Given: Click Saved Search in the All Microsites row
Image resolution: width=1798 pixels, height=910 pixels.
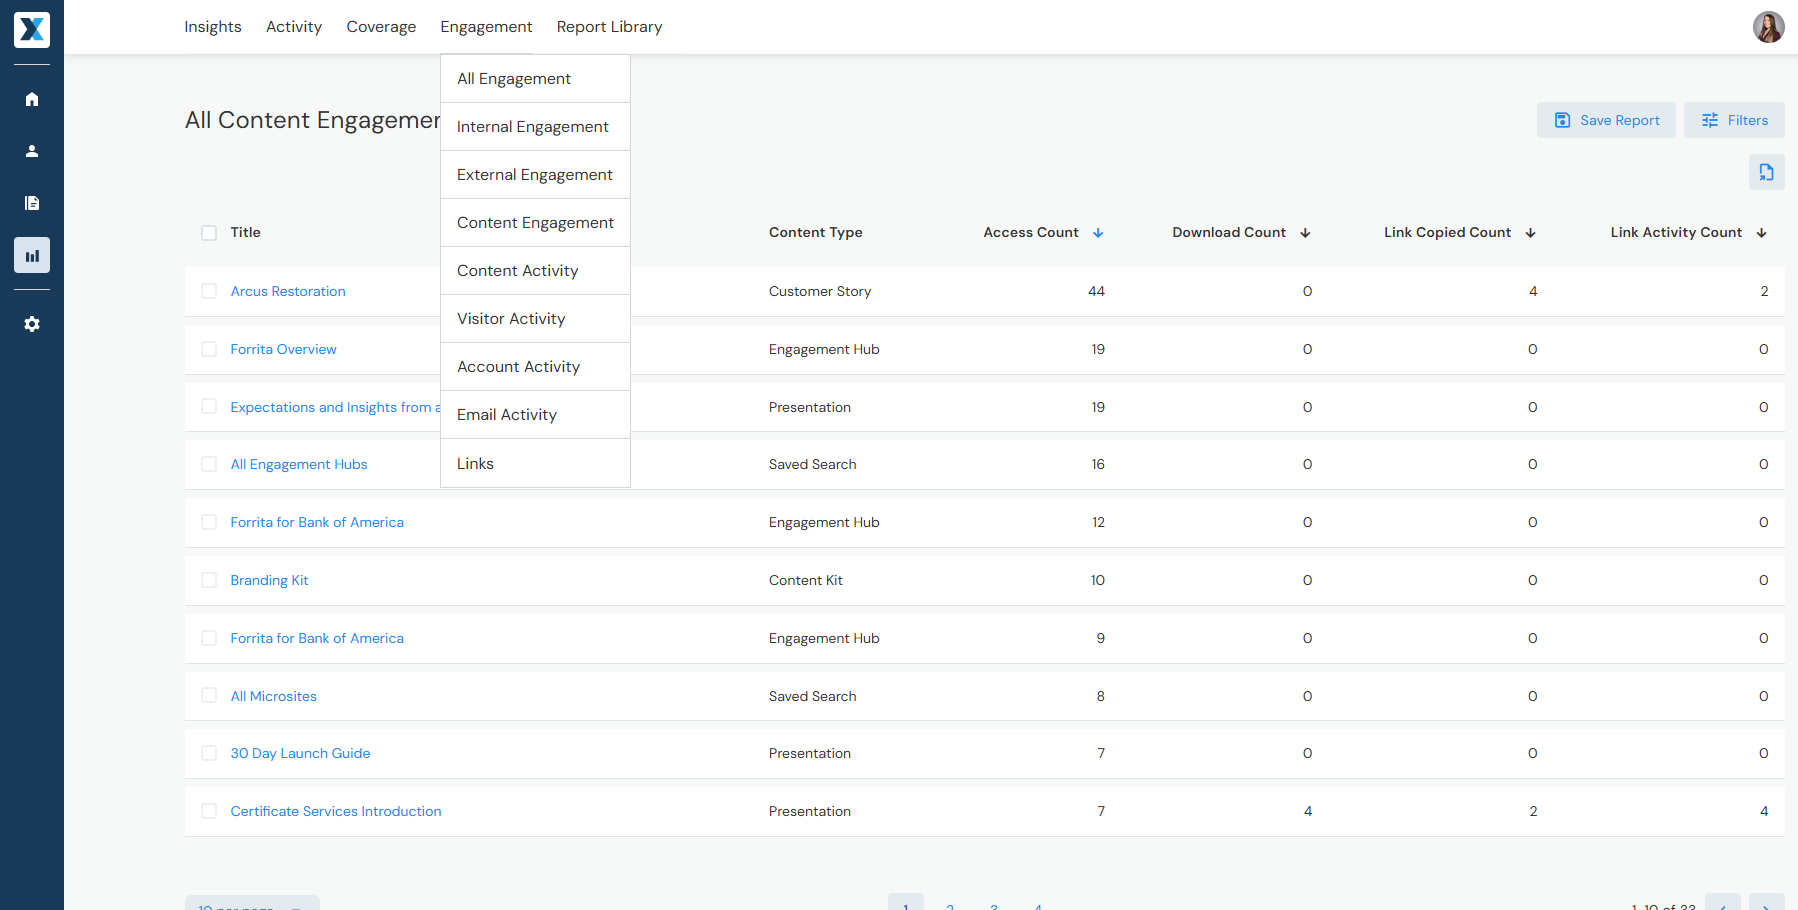Looking at the screenshot, I should click(813, 696).
